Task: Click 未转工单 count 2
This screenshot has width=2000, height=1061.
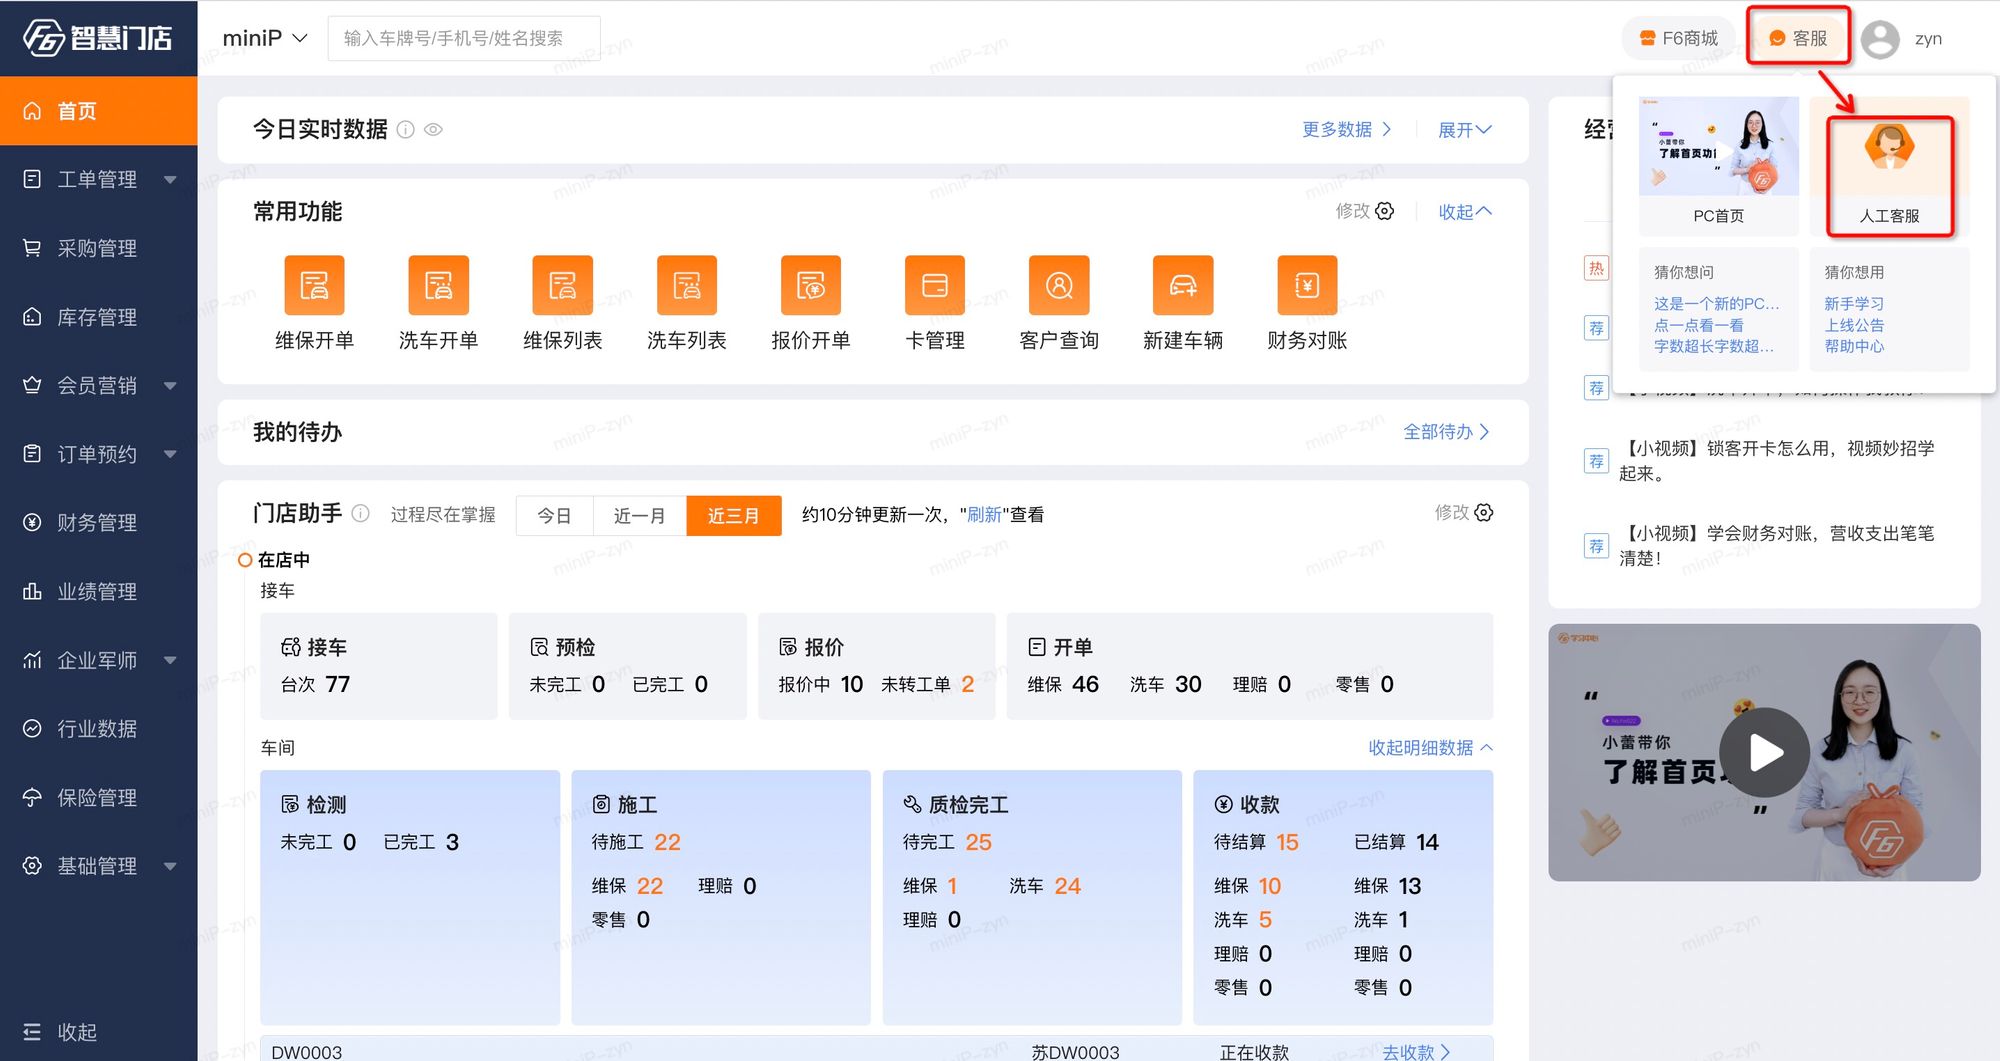Action: (967, 684)
